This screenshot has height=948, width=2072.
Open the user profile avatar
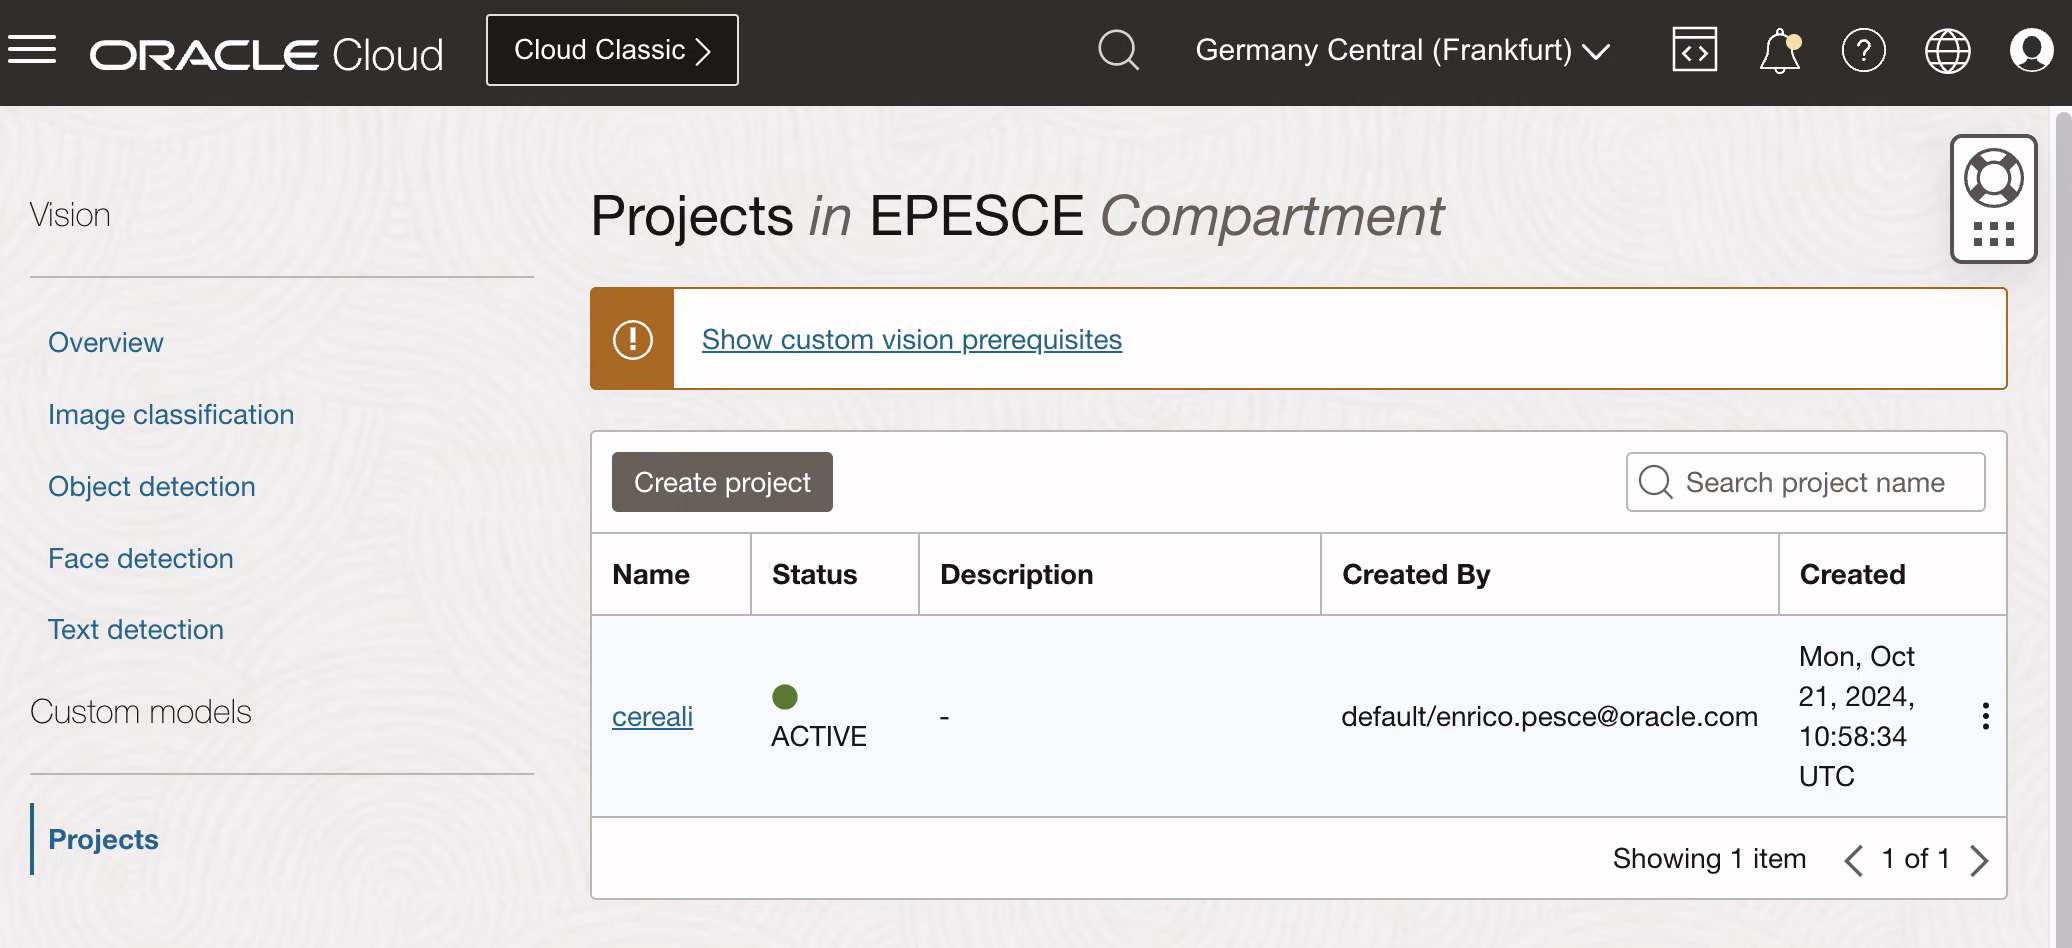click(2031, 50)
